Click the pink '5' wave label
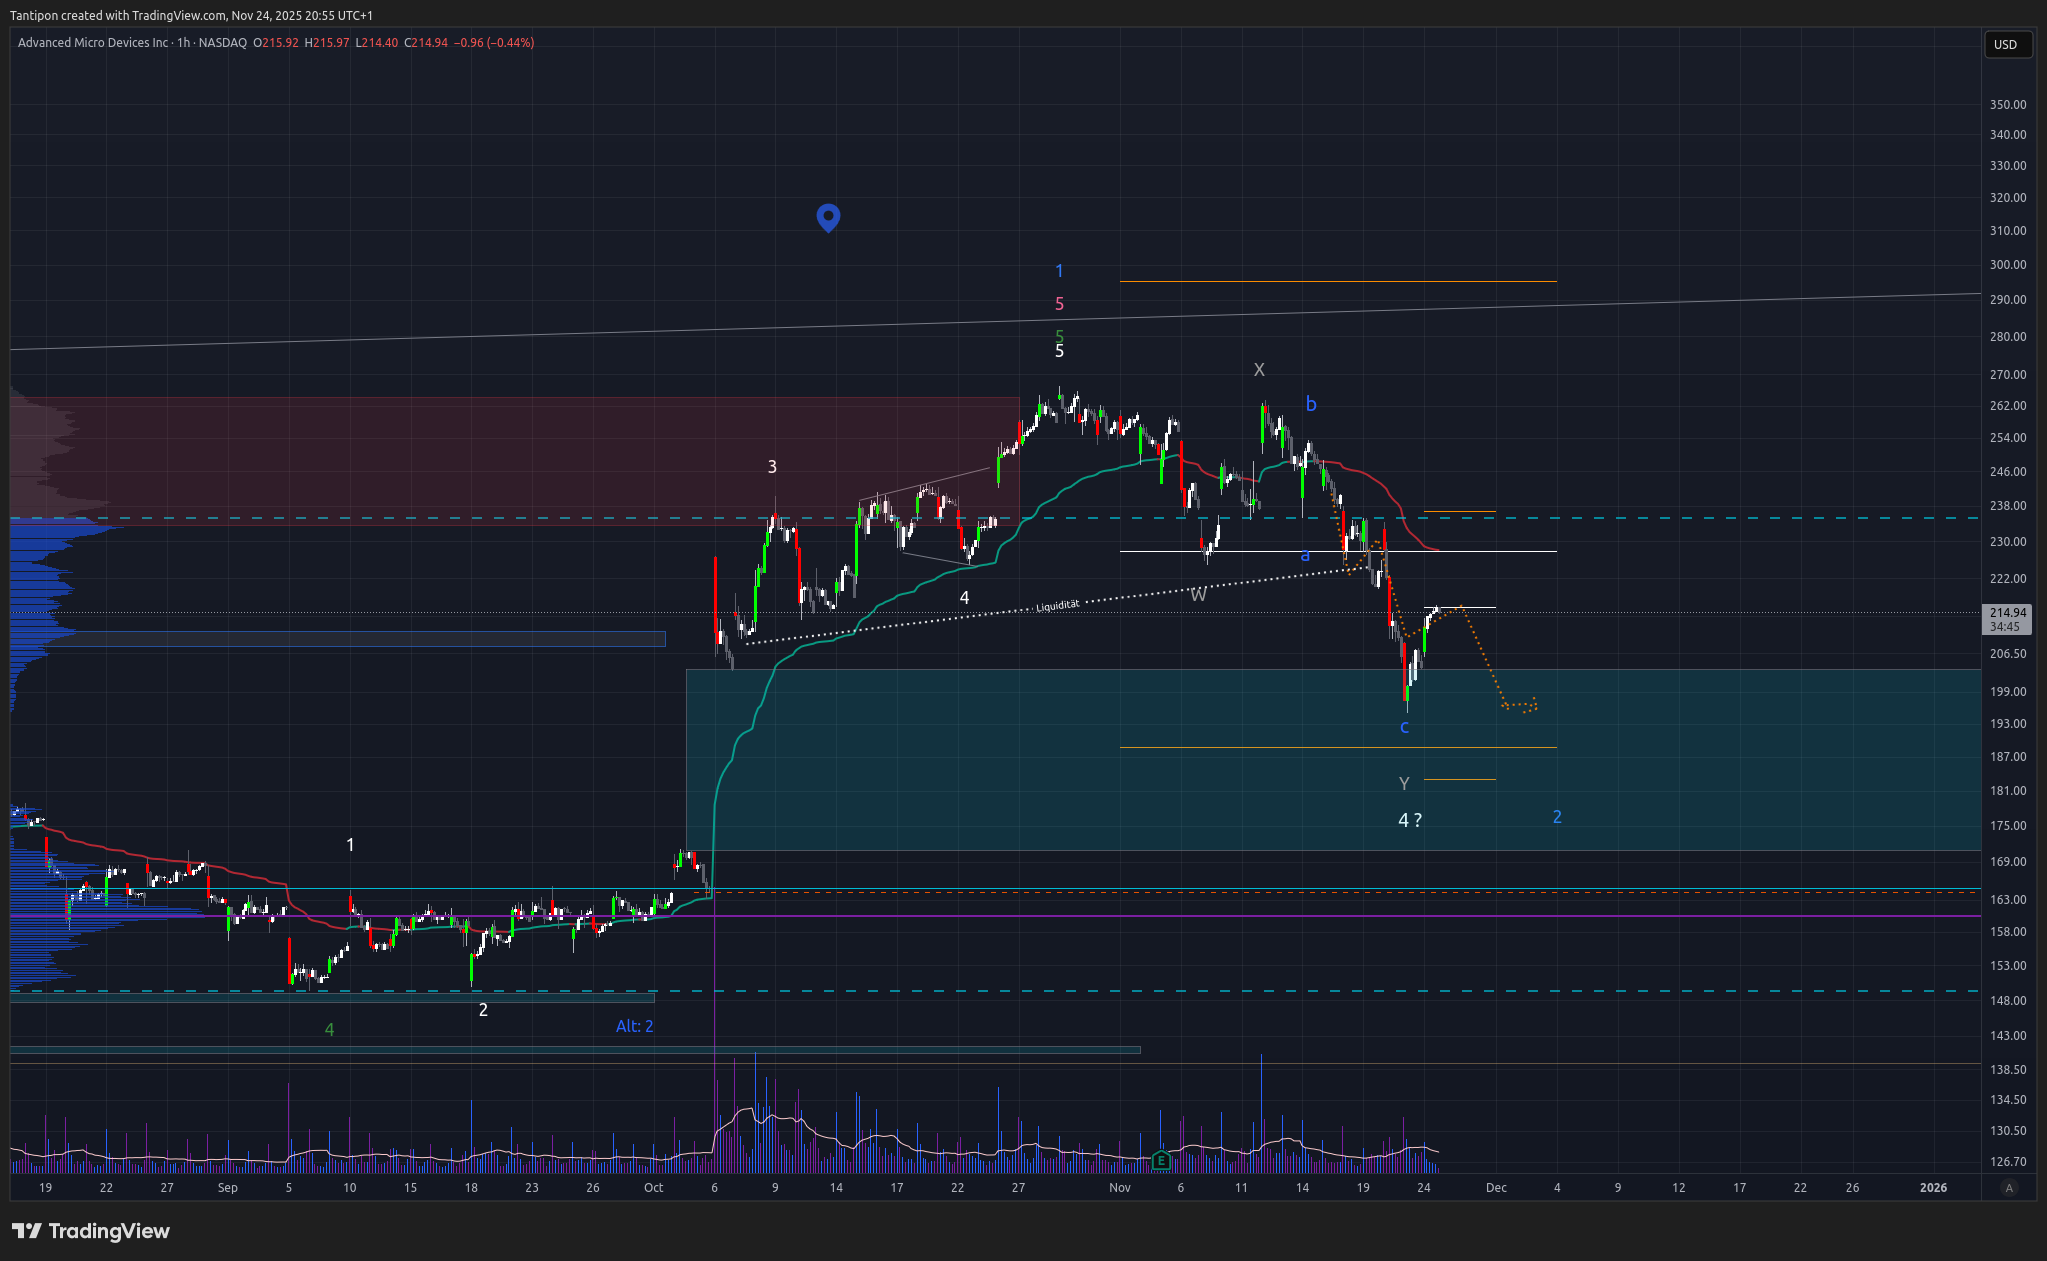The width and height of the screenshot is (2047, 1261). [1060, 304]
